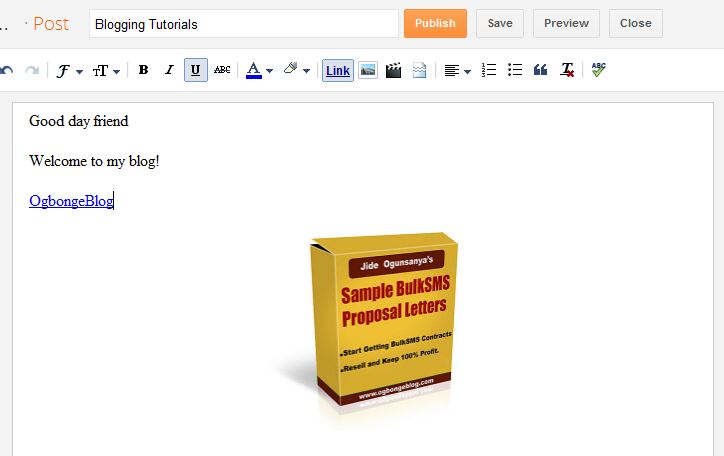This screenshot has width=724, height=456.
Task: Click the Close button
Action: (636, 23)
